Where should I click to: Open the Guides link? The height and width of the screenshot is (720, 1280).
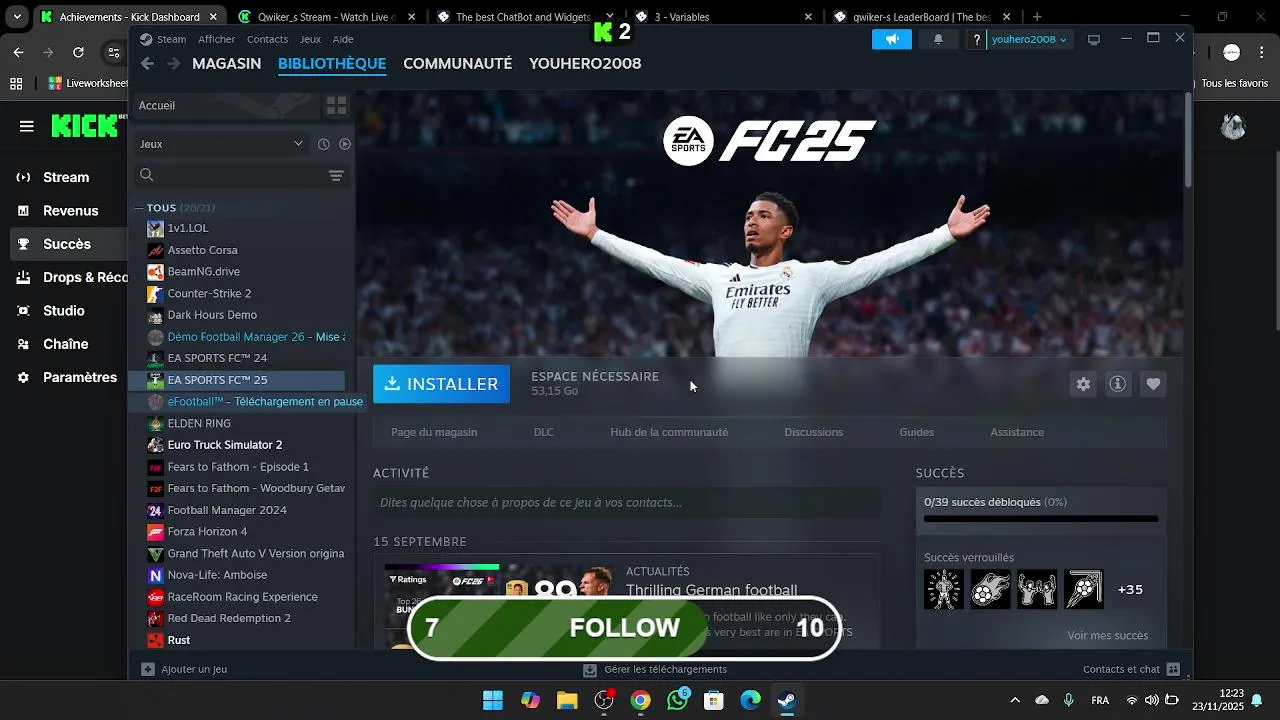pyautogui.click(x=916, y=432)
